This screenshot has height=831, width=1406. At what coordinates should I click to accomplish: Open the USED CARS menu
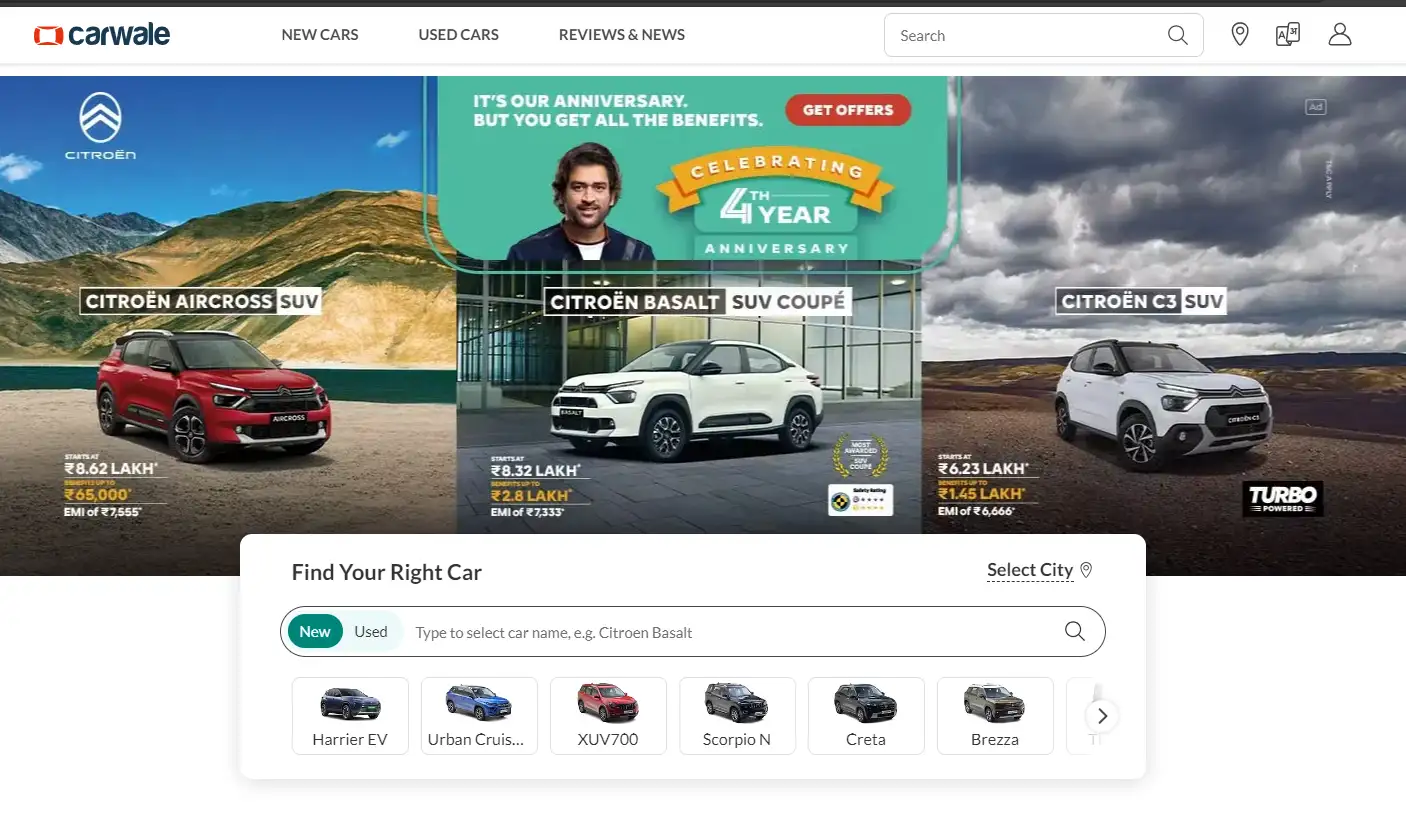click(458, 35)
